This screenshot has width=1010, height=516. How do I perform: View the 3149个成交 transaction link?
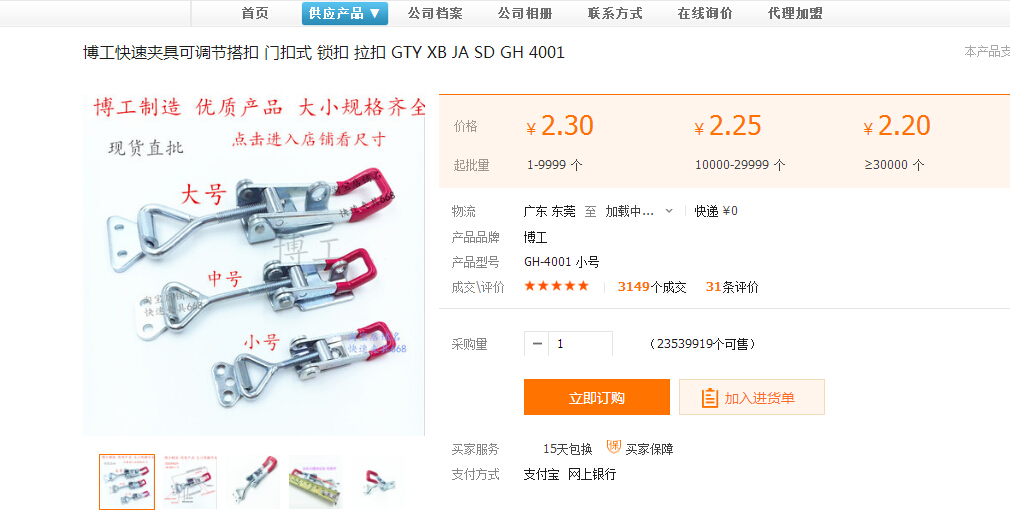click(x=652, y=287)
